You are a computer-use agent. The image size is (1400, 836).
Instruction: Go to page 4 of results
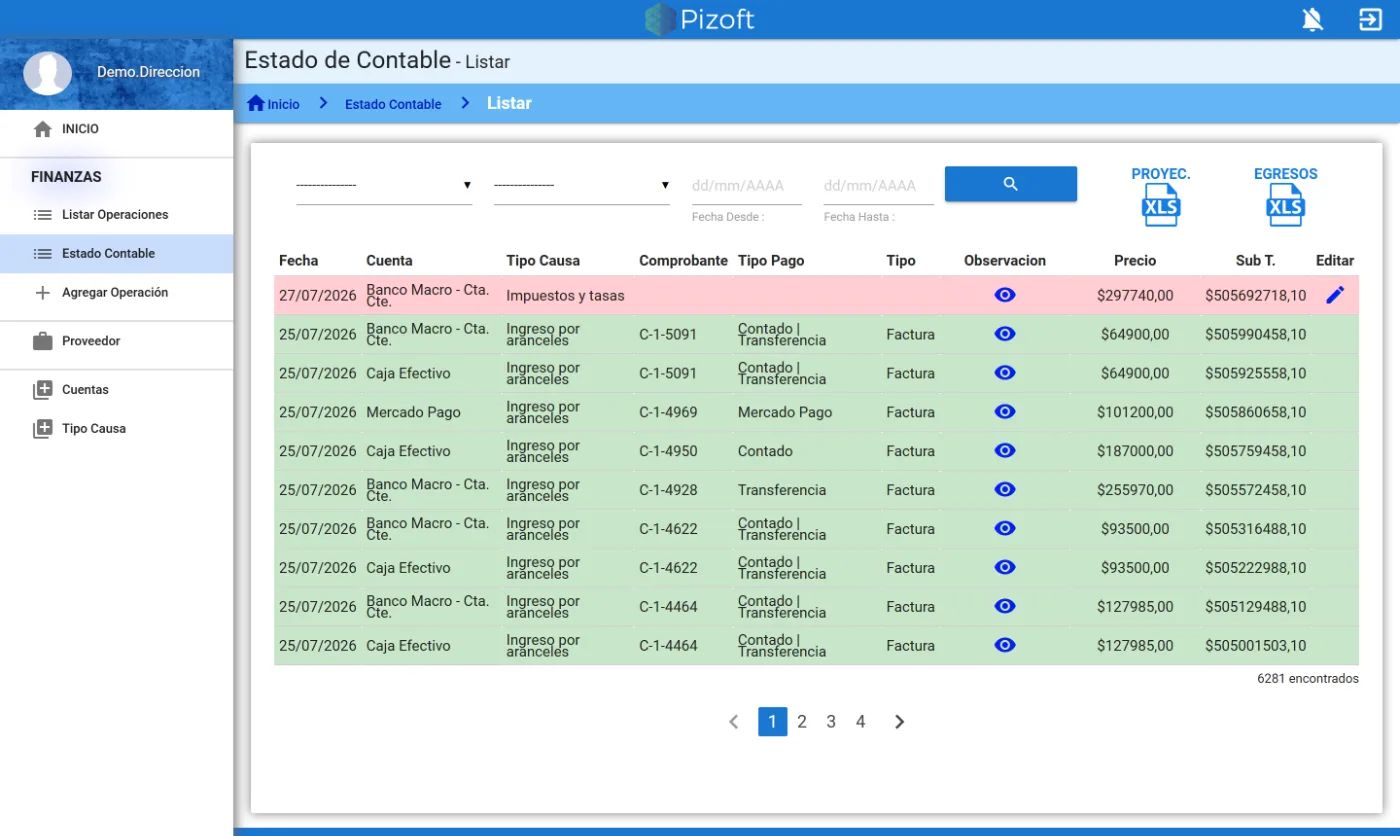coord(860,722)
